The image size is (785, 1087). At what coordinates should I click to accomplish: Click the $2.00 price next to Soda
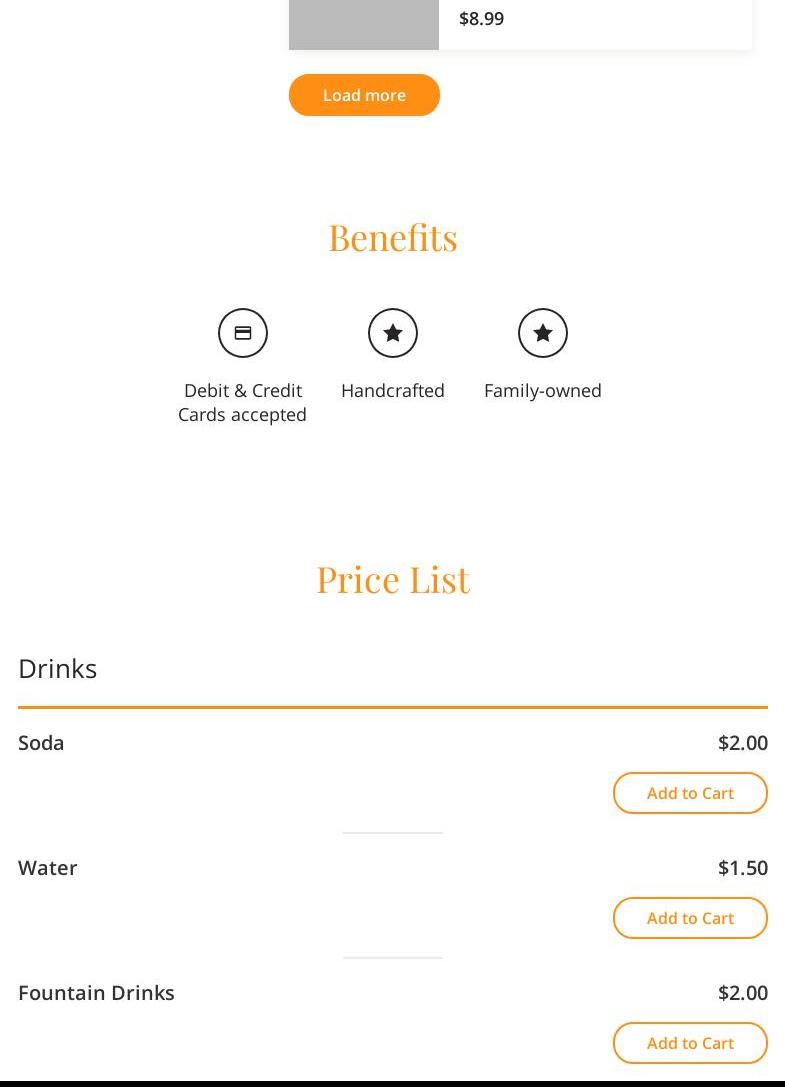coord(743,743)
